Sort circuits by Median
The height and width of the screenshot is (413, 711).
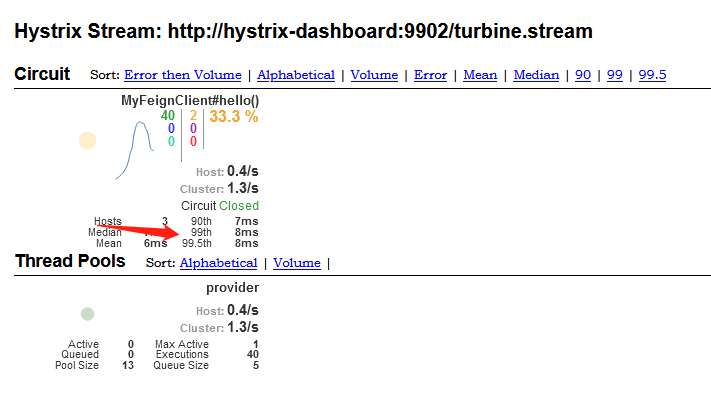pyautogui.click(x=536, y=75)
